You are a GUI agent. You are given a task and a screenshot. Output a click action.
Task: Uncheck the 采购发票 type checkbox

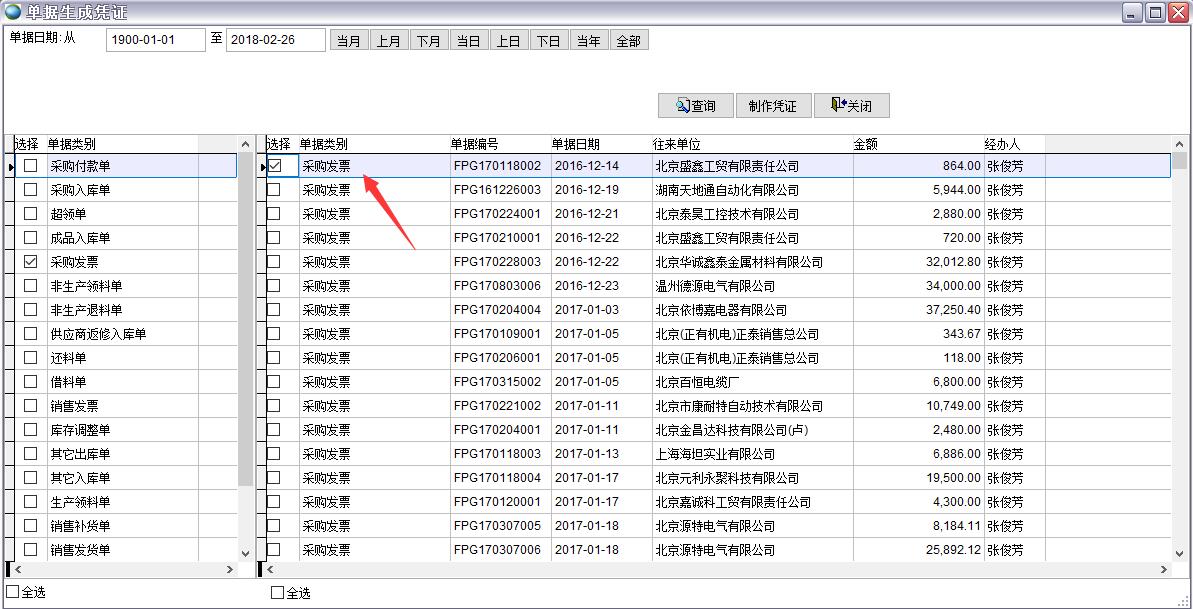click(x=31, y=262)
